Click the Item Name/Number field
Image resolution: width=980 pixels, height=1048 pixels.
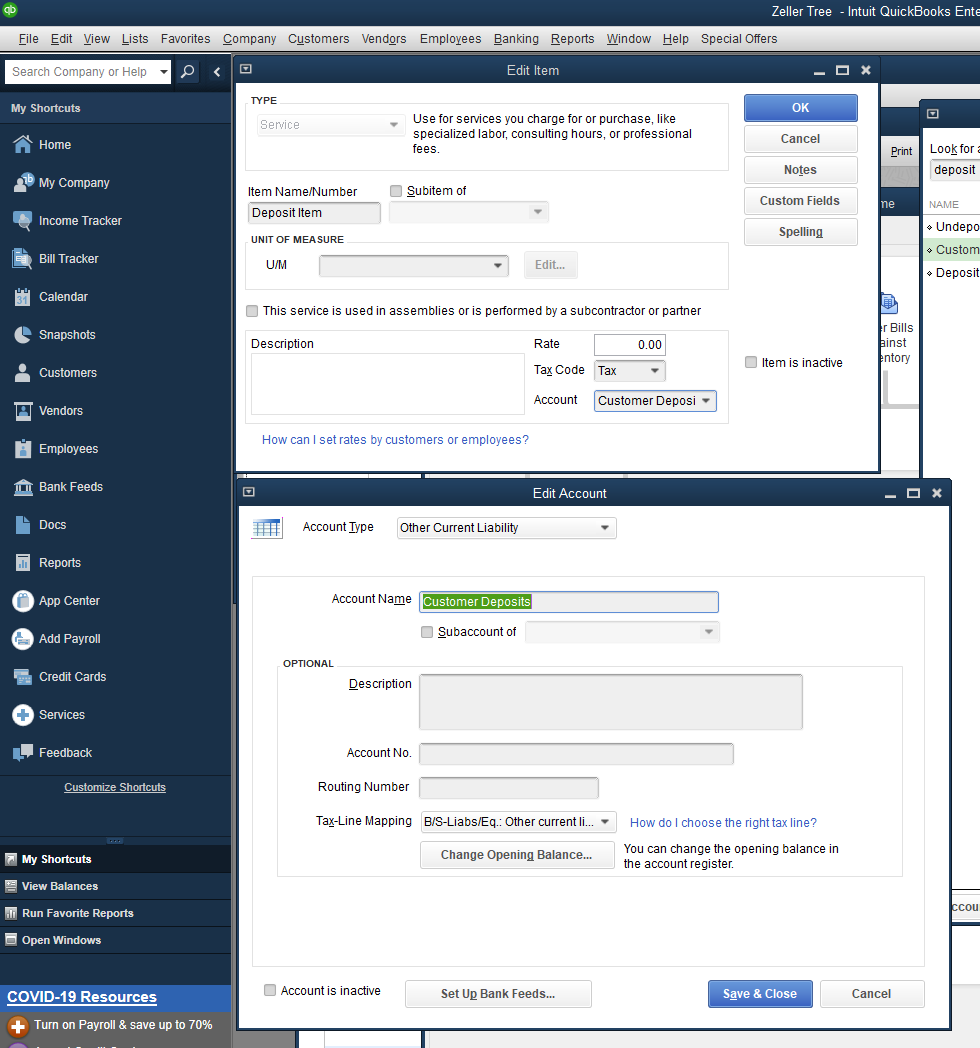[x=314, y=213]
